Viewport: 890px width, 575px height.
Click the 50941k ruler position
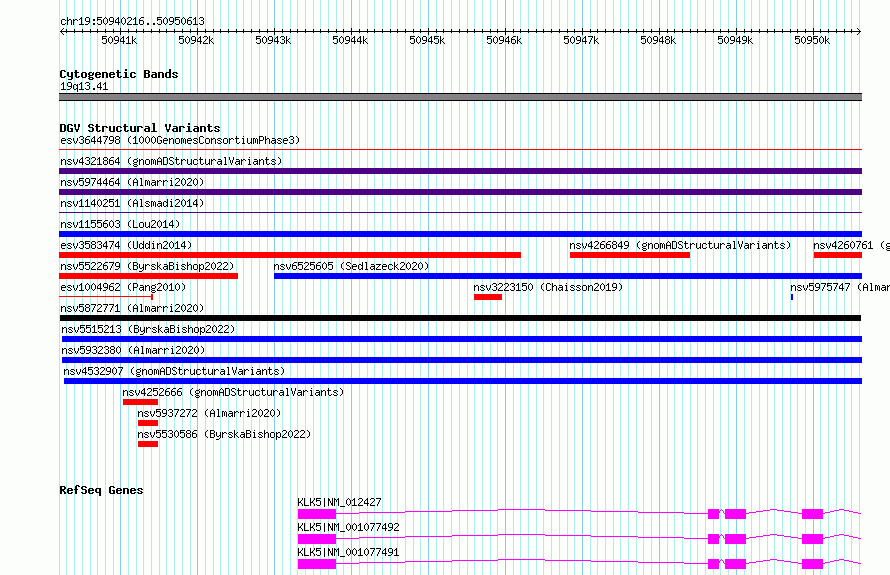[x=119, y=40]
